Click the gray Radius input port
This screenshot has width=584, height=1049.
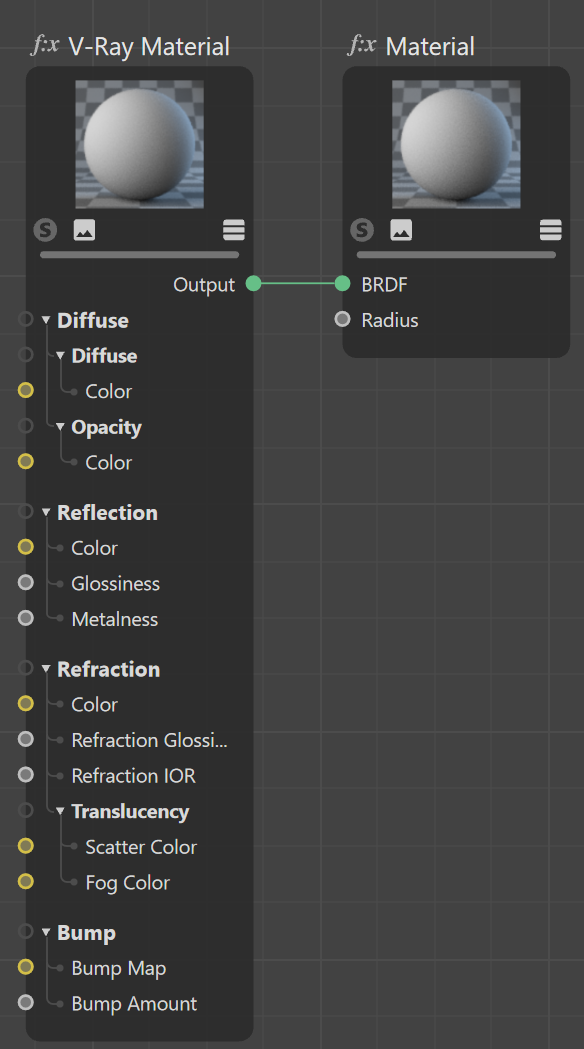(343, 319)
